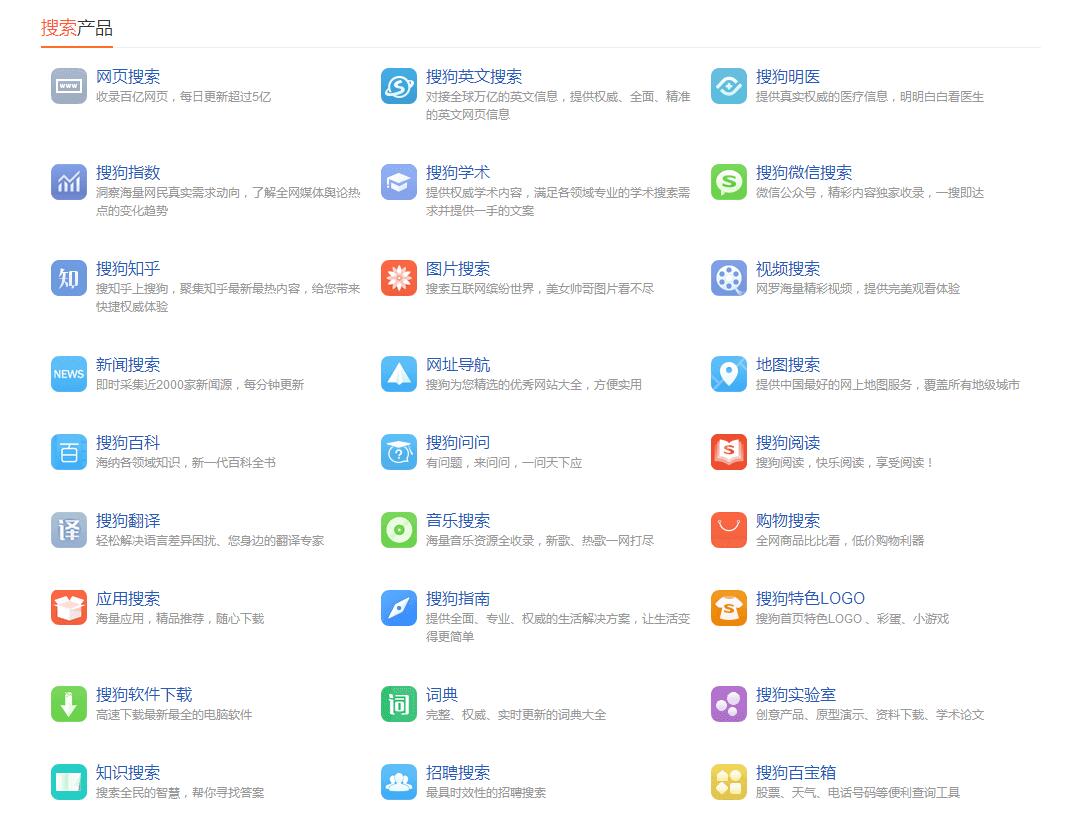Open the 搜狗学术 title link
This screenshot has height=817, width=1065.
(x=458, y=173)
